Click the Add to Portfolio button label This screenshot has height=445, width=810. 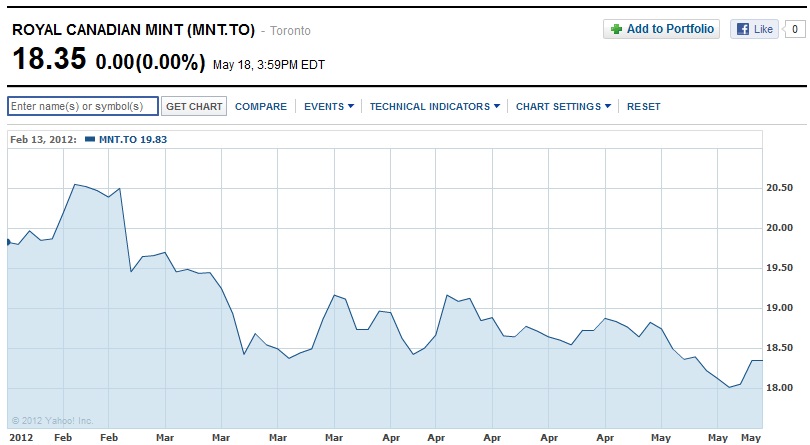[670, 29]
